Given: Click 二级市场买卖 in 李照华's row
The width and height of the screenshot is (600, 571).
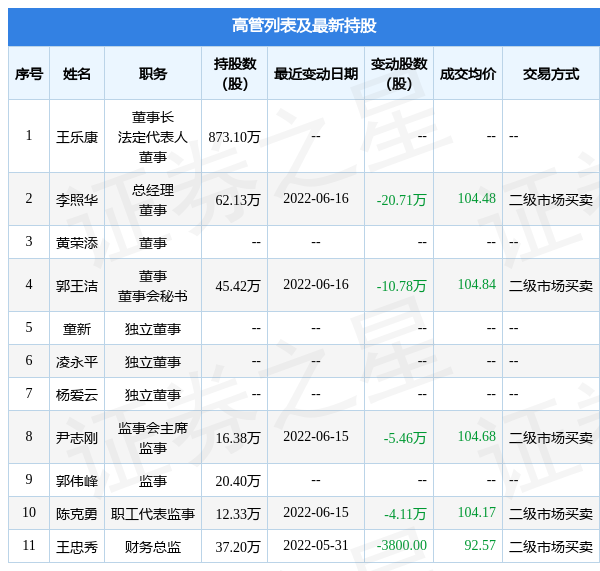Looking at the screenshot, I should pos(551,200).
